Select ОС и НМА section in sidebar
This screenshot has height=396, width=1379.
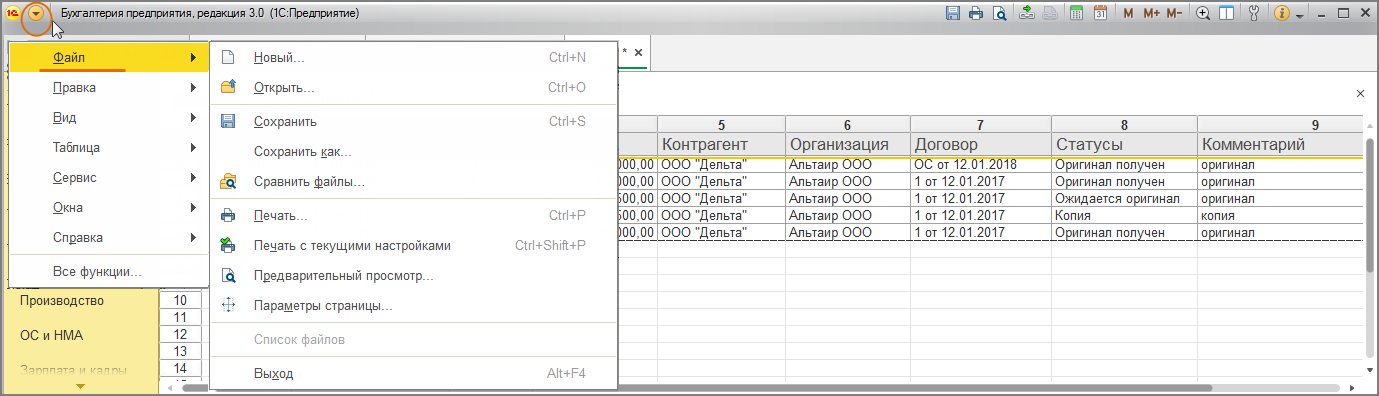click(x=49, y=335)
